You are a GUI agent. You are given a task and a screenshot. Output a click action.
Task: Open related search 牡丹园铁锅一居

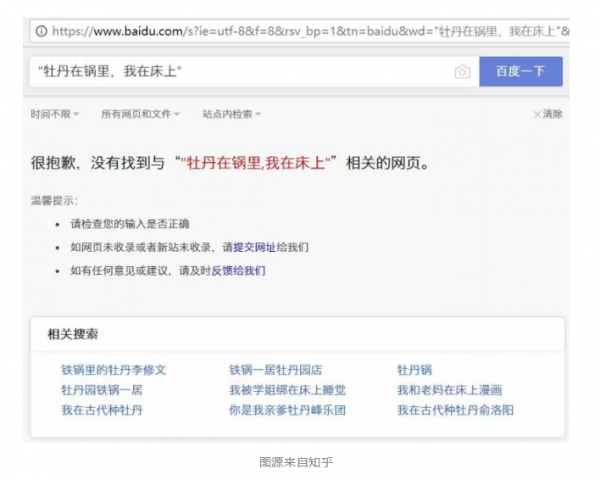(x=102, y=390)
